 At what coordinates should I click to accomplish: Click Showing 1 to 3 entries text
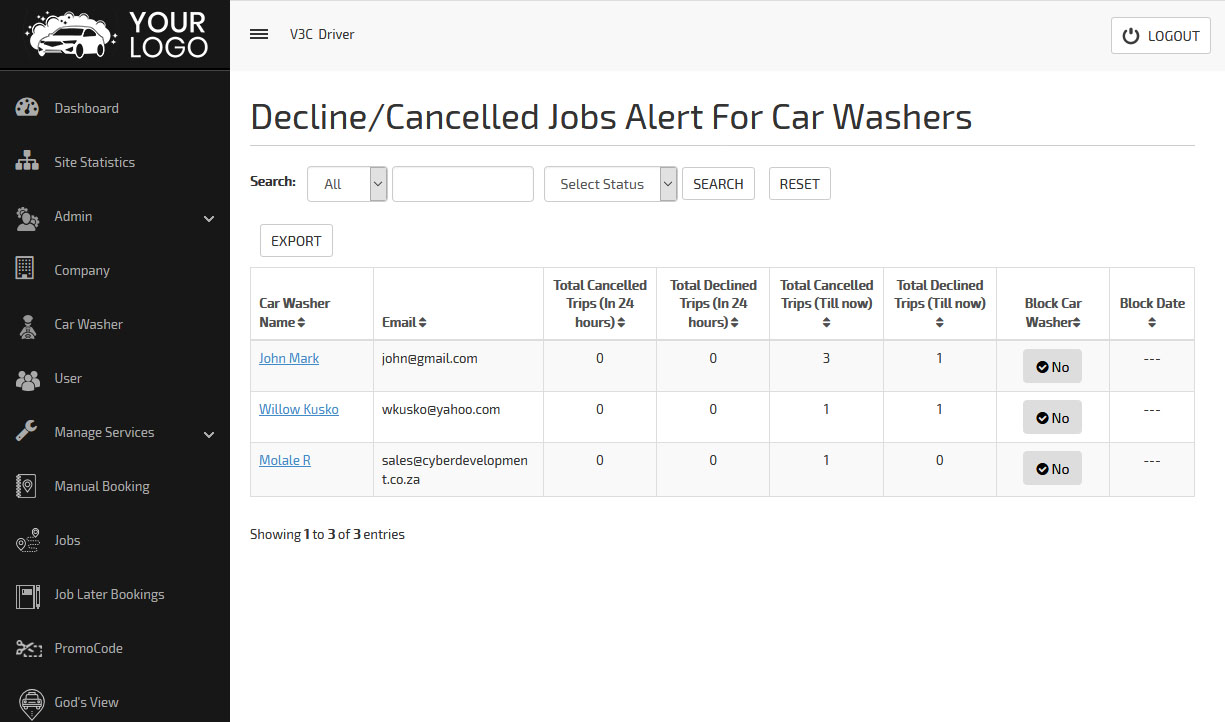pyautogui.click(x=327, y=534)
